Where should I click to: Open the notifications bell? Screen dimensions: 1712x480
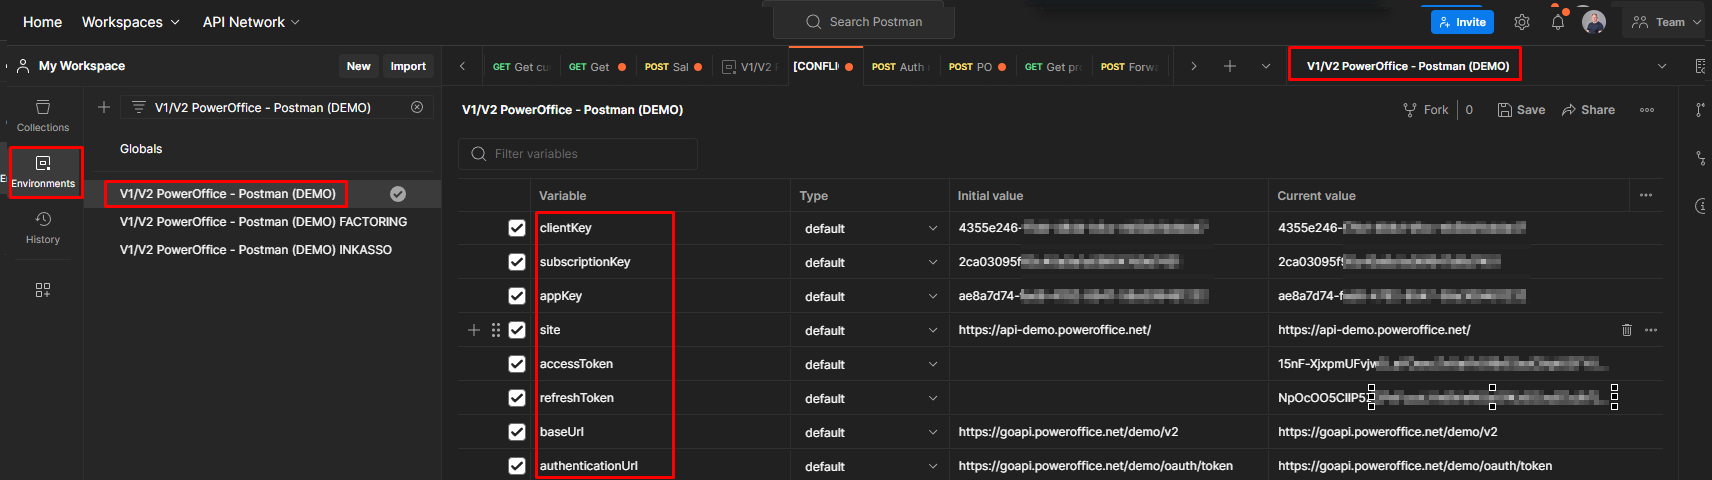(1557, 22)
